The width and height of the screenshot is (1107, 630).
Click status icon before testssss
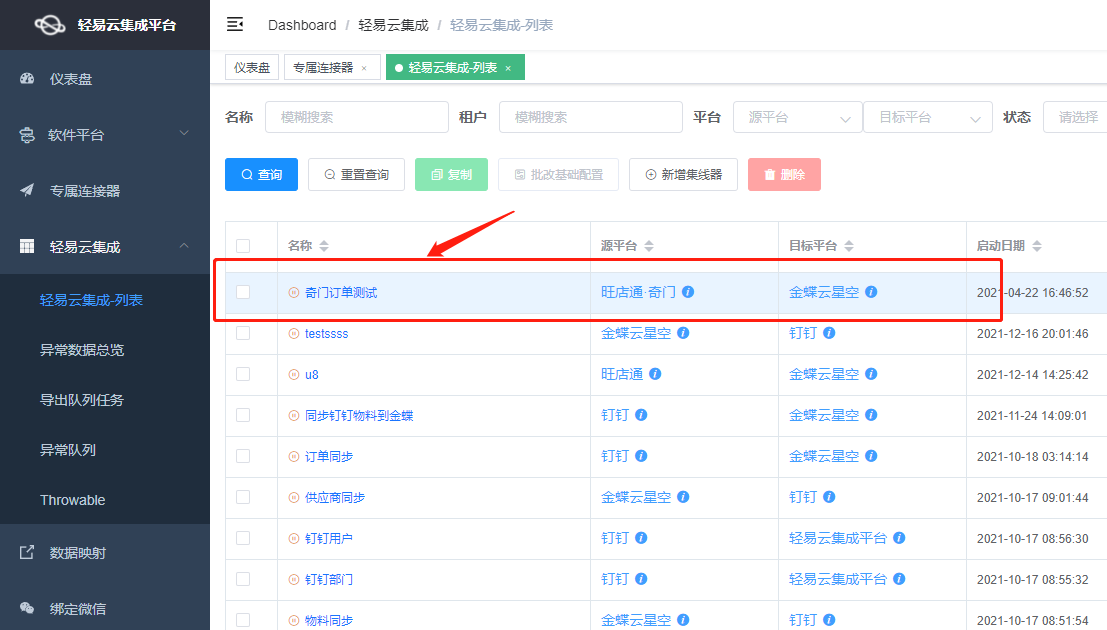tap(294, 333)
